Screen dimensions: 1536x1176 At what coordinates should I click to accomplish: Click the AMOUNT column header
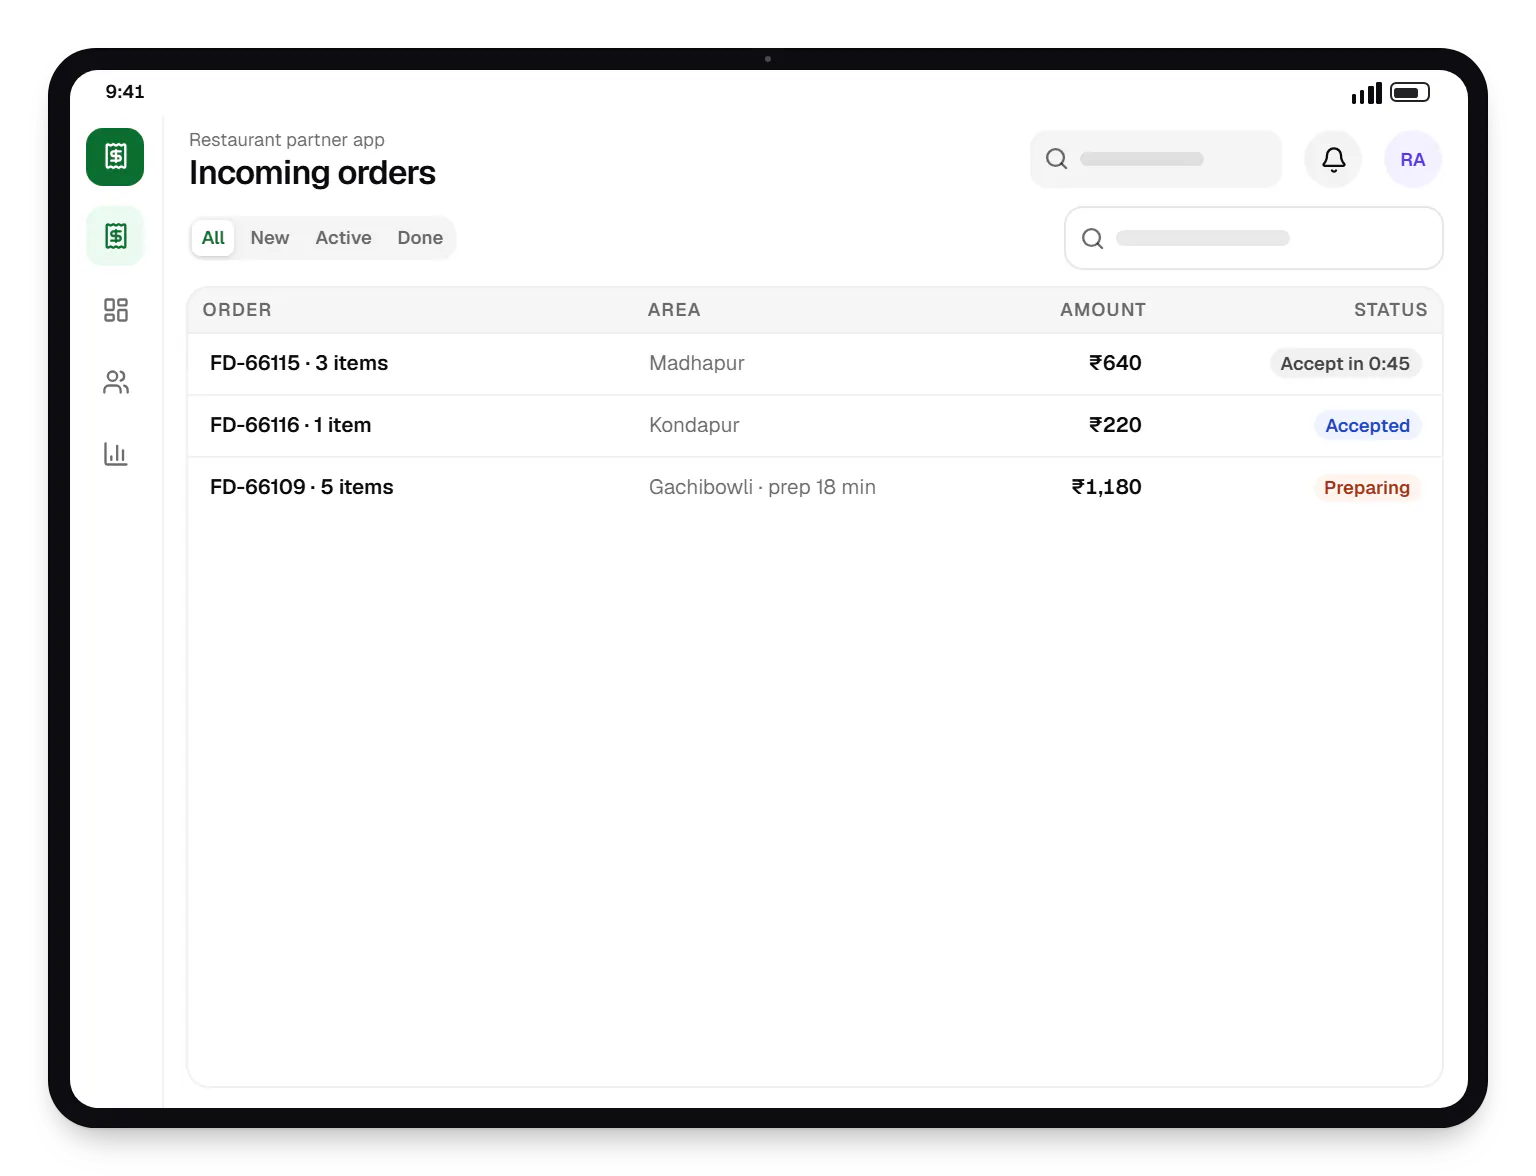click(x=1103, y=310)
